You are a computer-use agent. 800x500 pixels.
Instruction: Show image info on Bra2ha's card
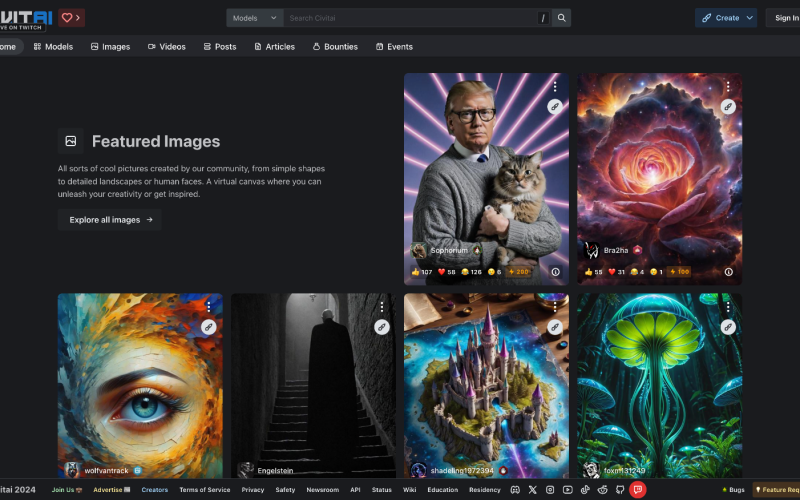point(729,272)
